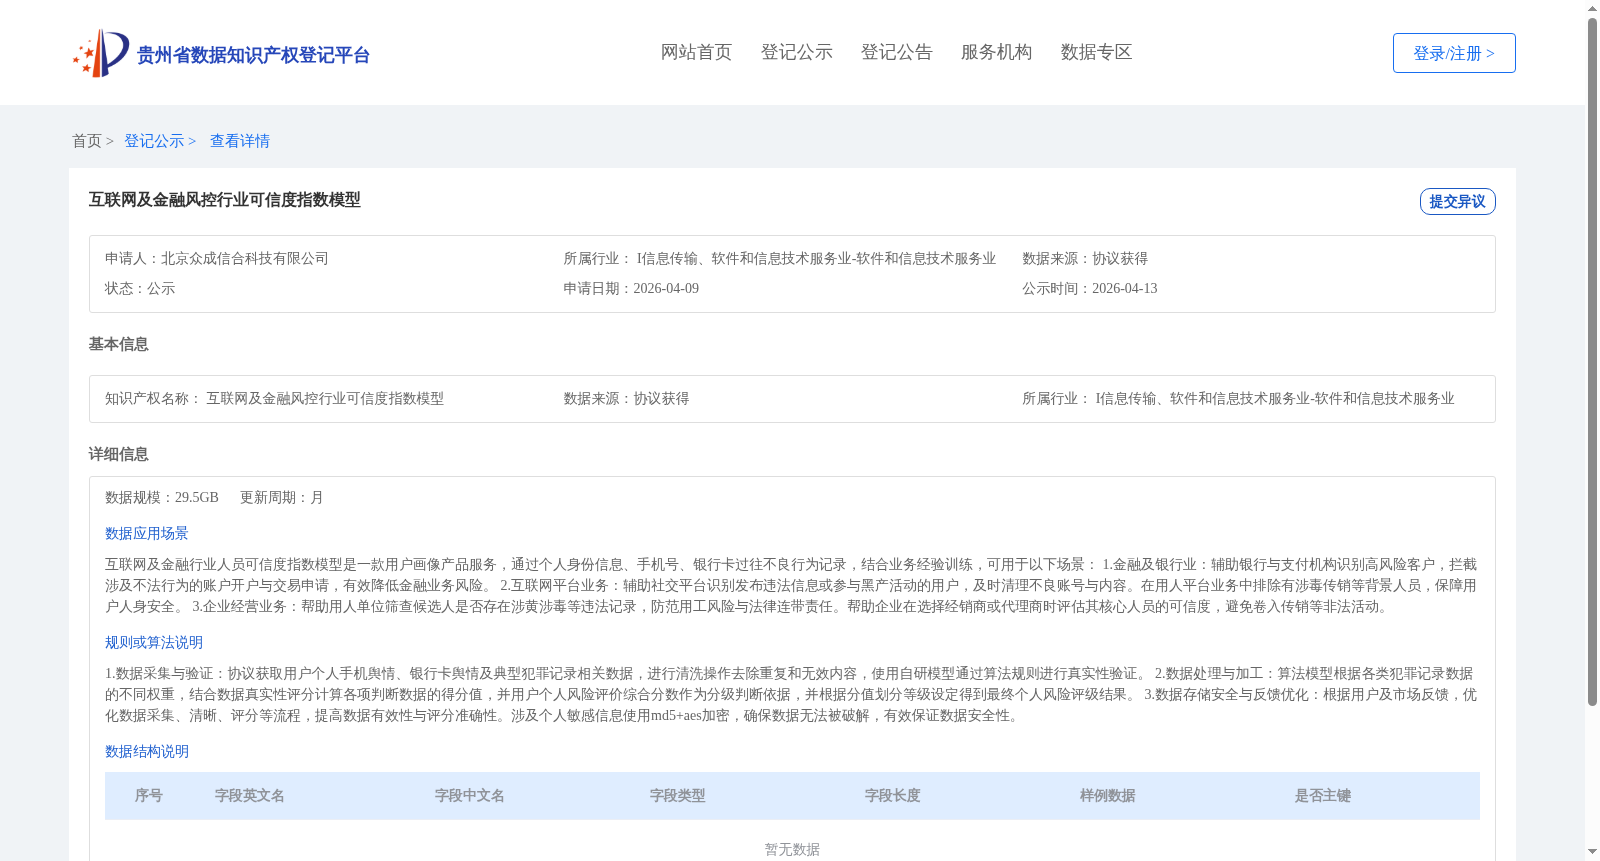Screen dimensions: 1600x861
Task: Click the 规则或算法说明 heading
Action: coord(154,642)
